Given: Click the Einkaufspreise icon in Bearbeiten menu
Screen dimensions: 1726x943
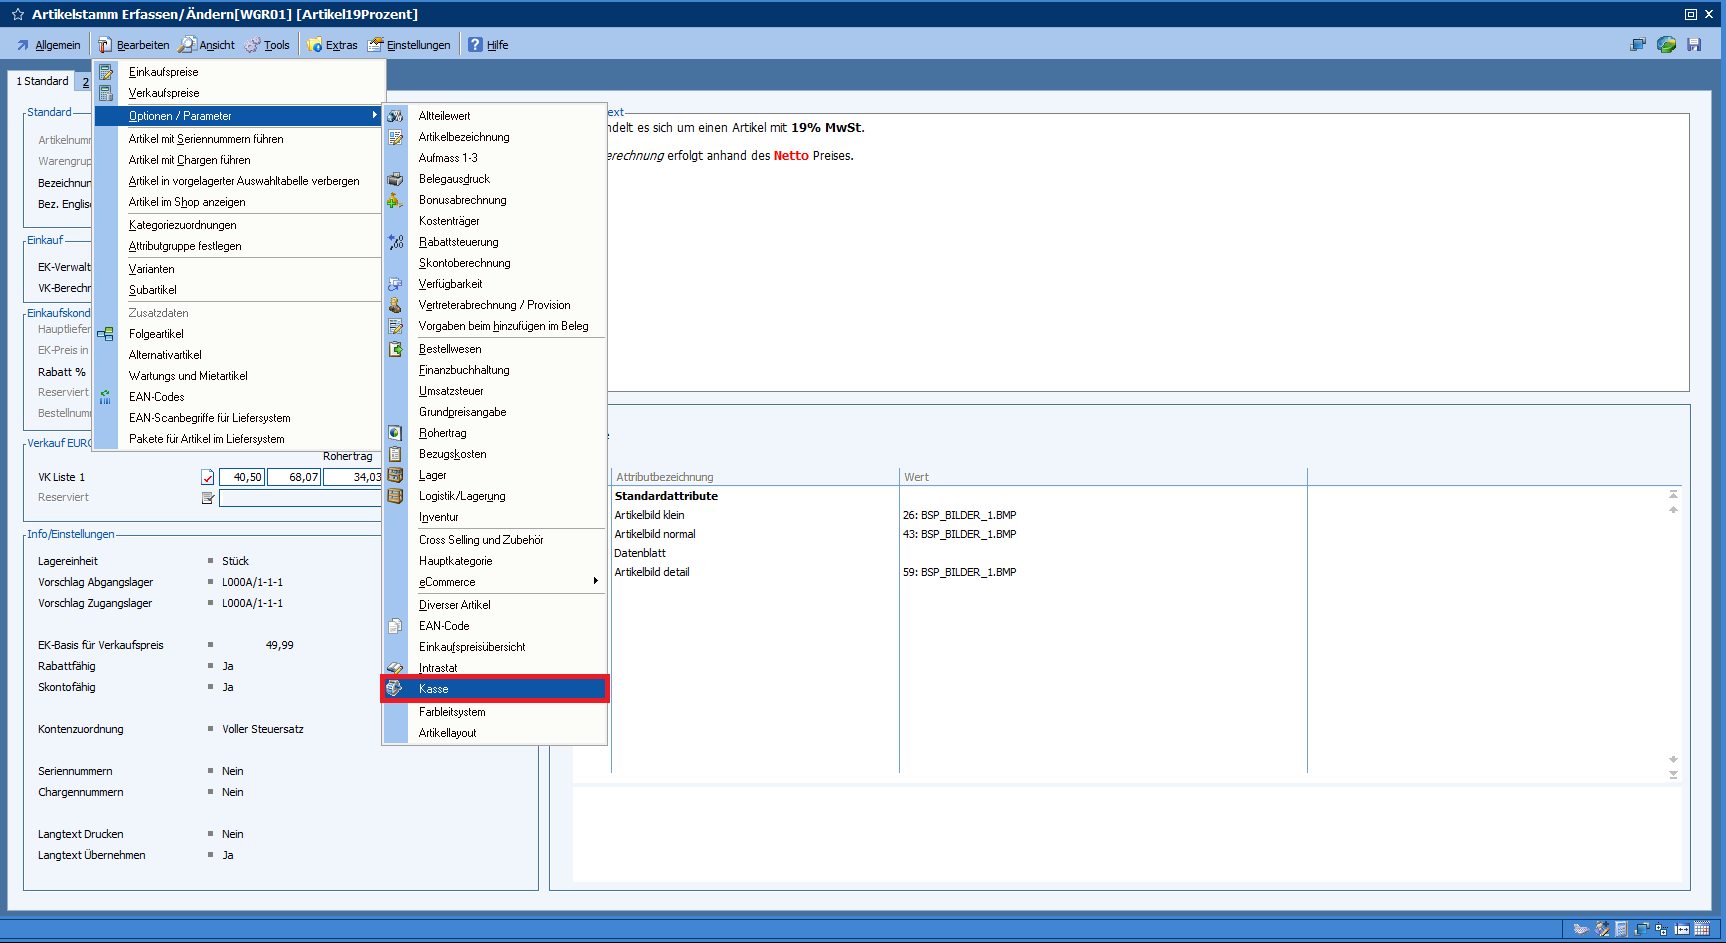Looking at the screenshot, I should coord(106,72).
